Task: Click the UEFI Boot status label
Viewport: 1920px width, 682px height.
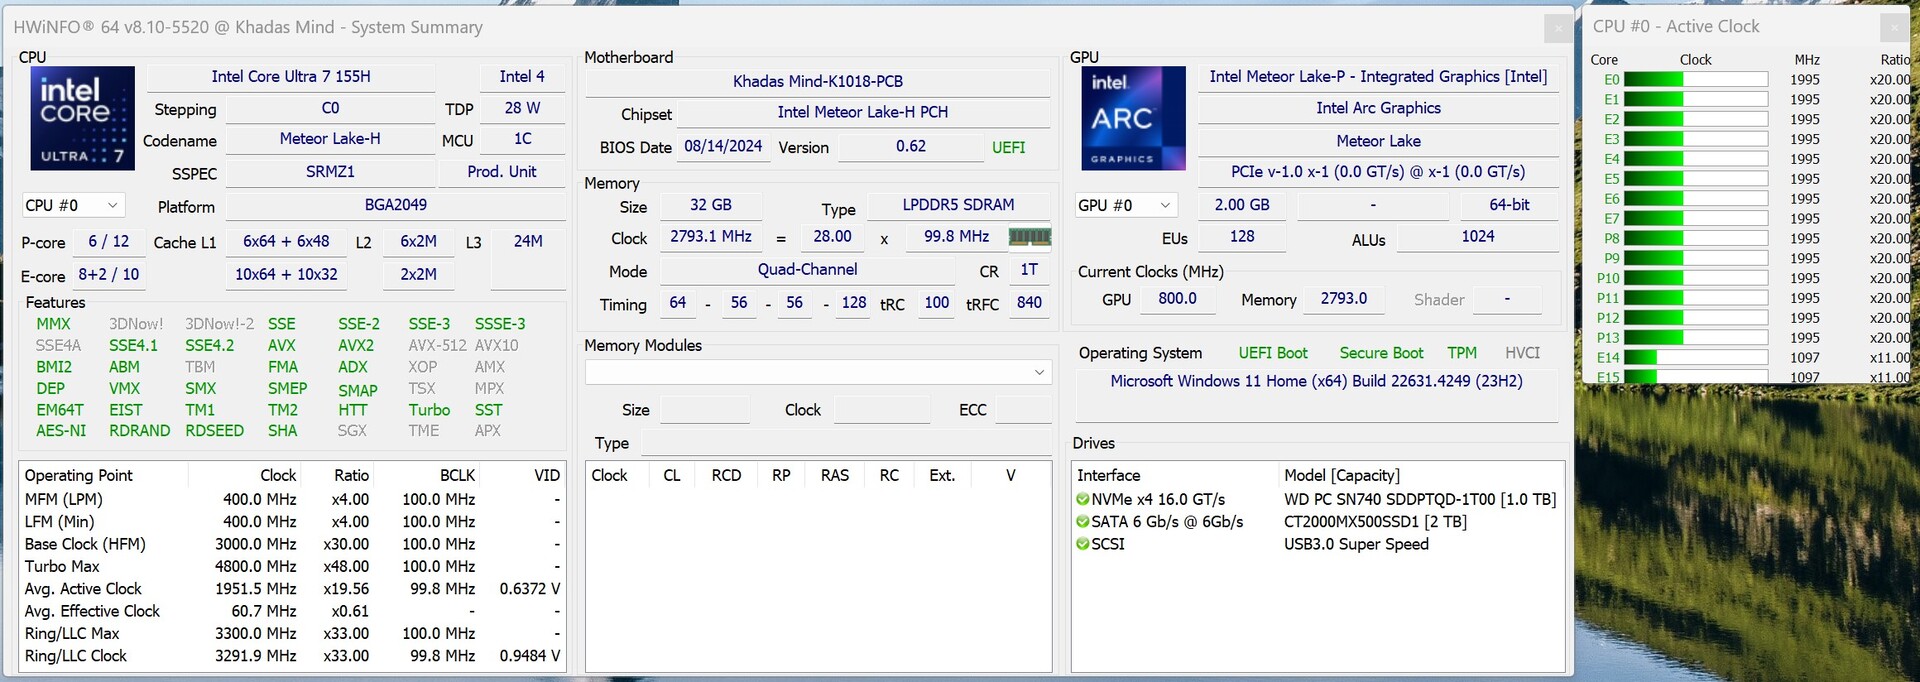Action: pos(1272,353)
